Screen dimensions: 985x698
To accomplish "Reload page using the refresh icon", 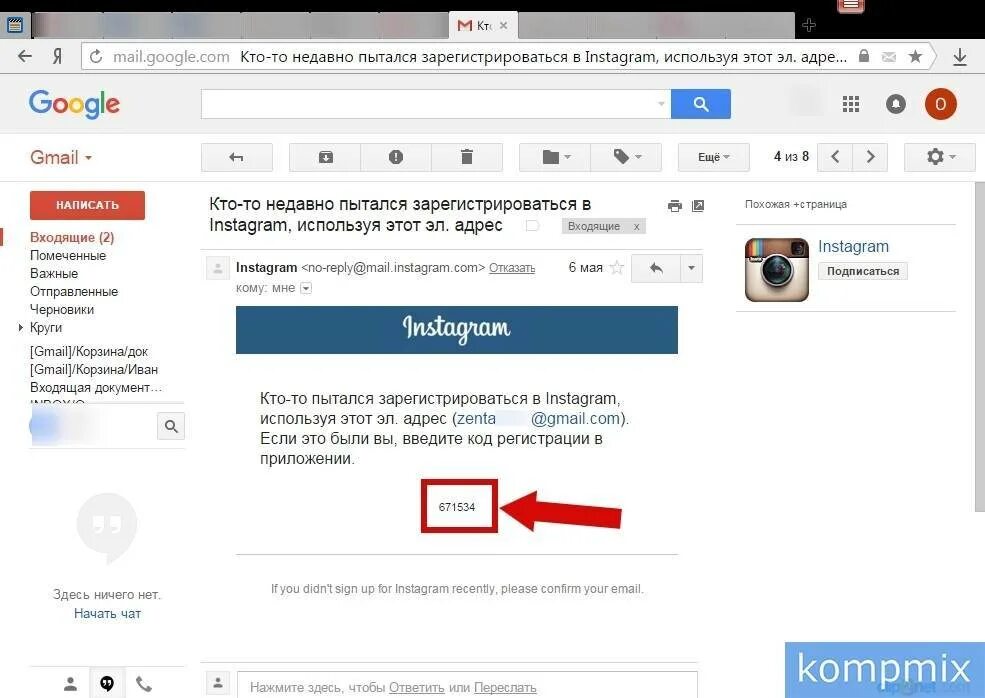I will pos(95,57).
